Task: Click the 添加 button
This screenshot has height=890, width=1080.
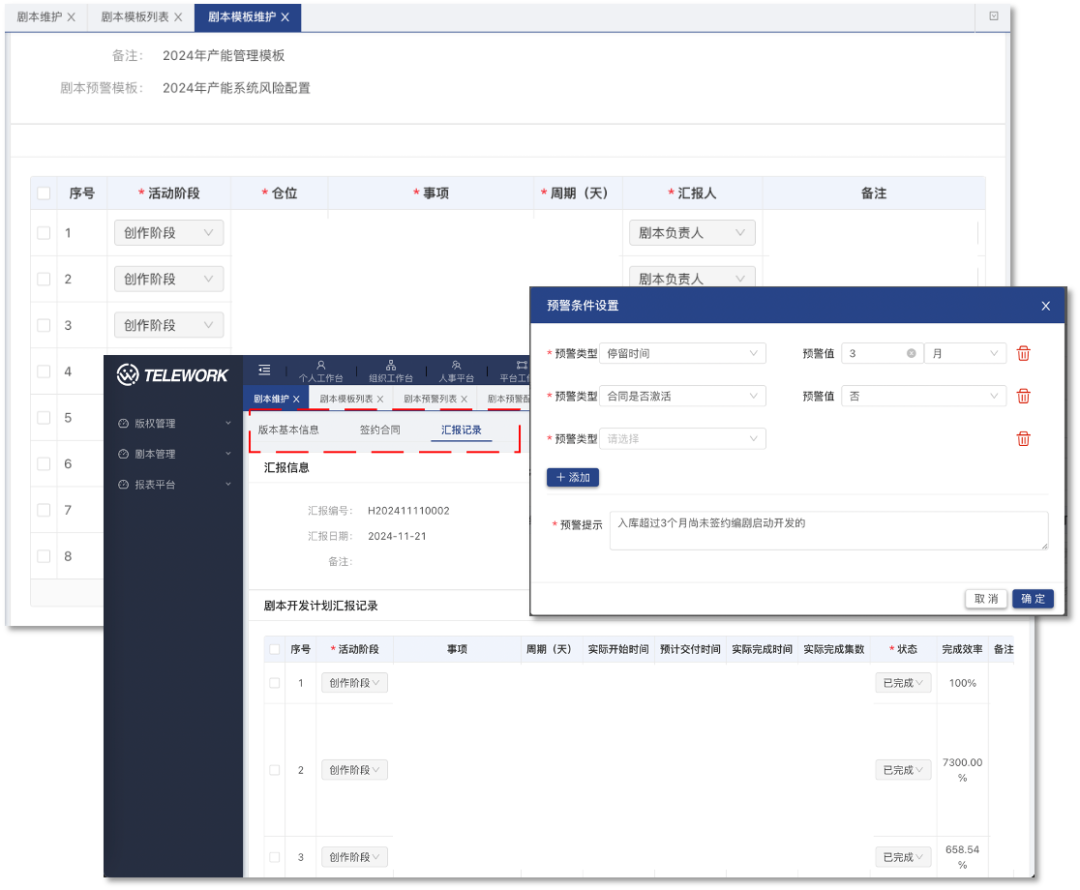Action: 573,477
